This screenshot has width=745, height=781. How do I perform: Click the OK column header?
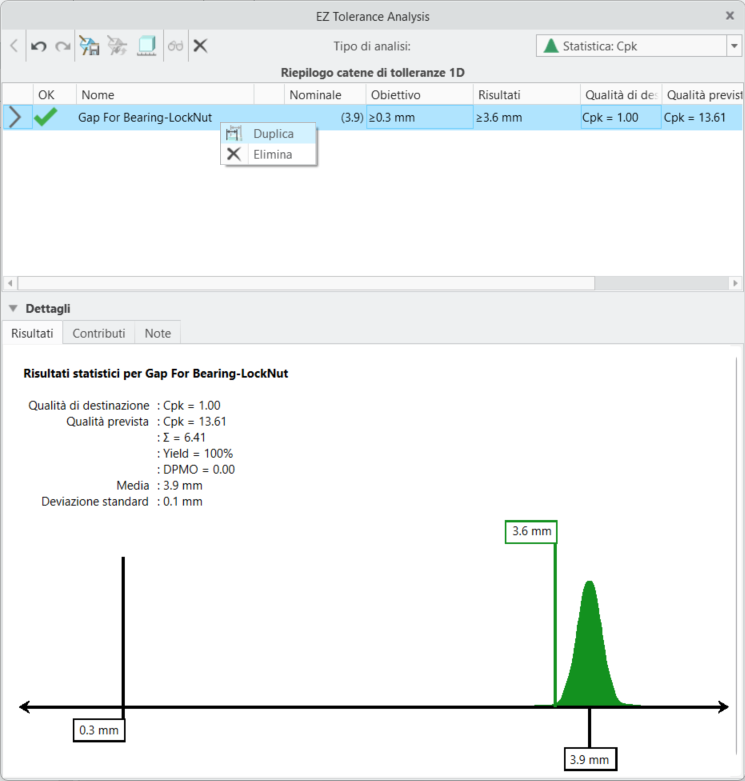point(55,95)
